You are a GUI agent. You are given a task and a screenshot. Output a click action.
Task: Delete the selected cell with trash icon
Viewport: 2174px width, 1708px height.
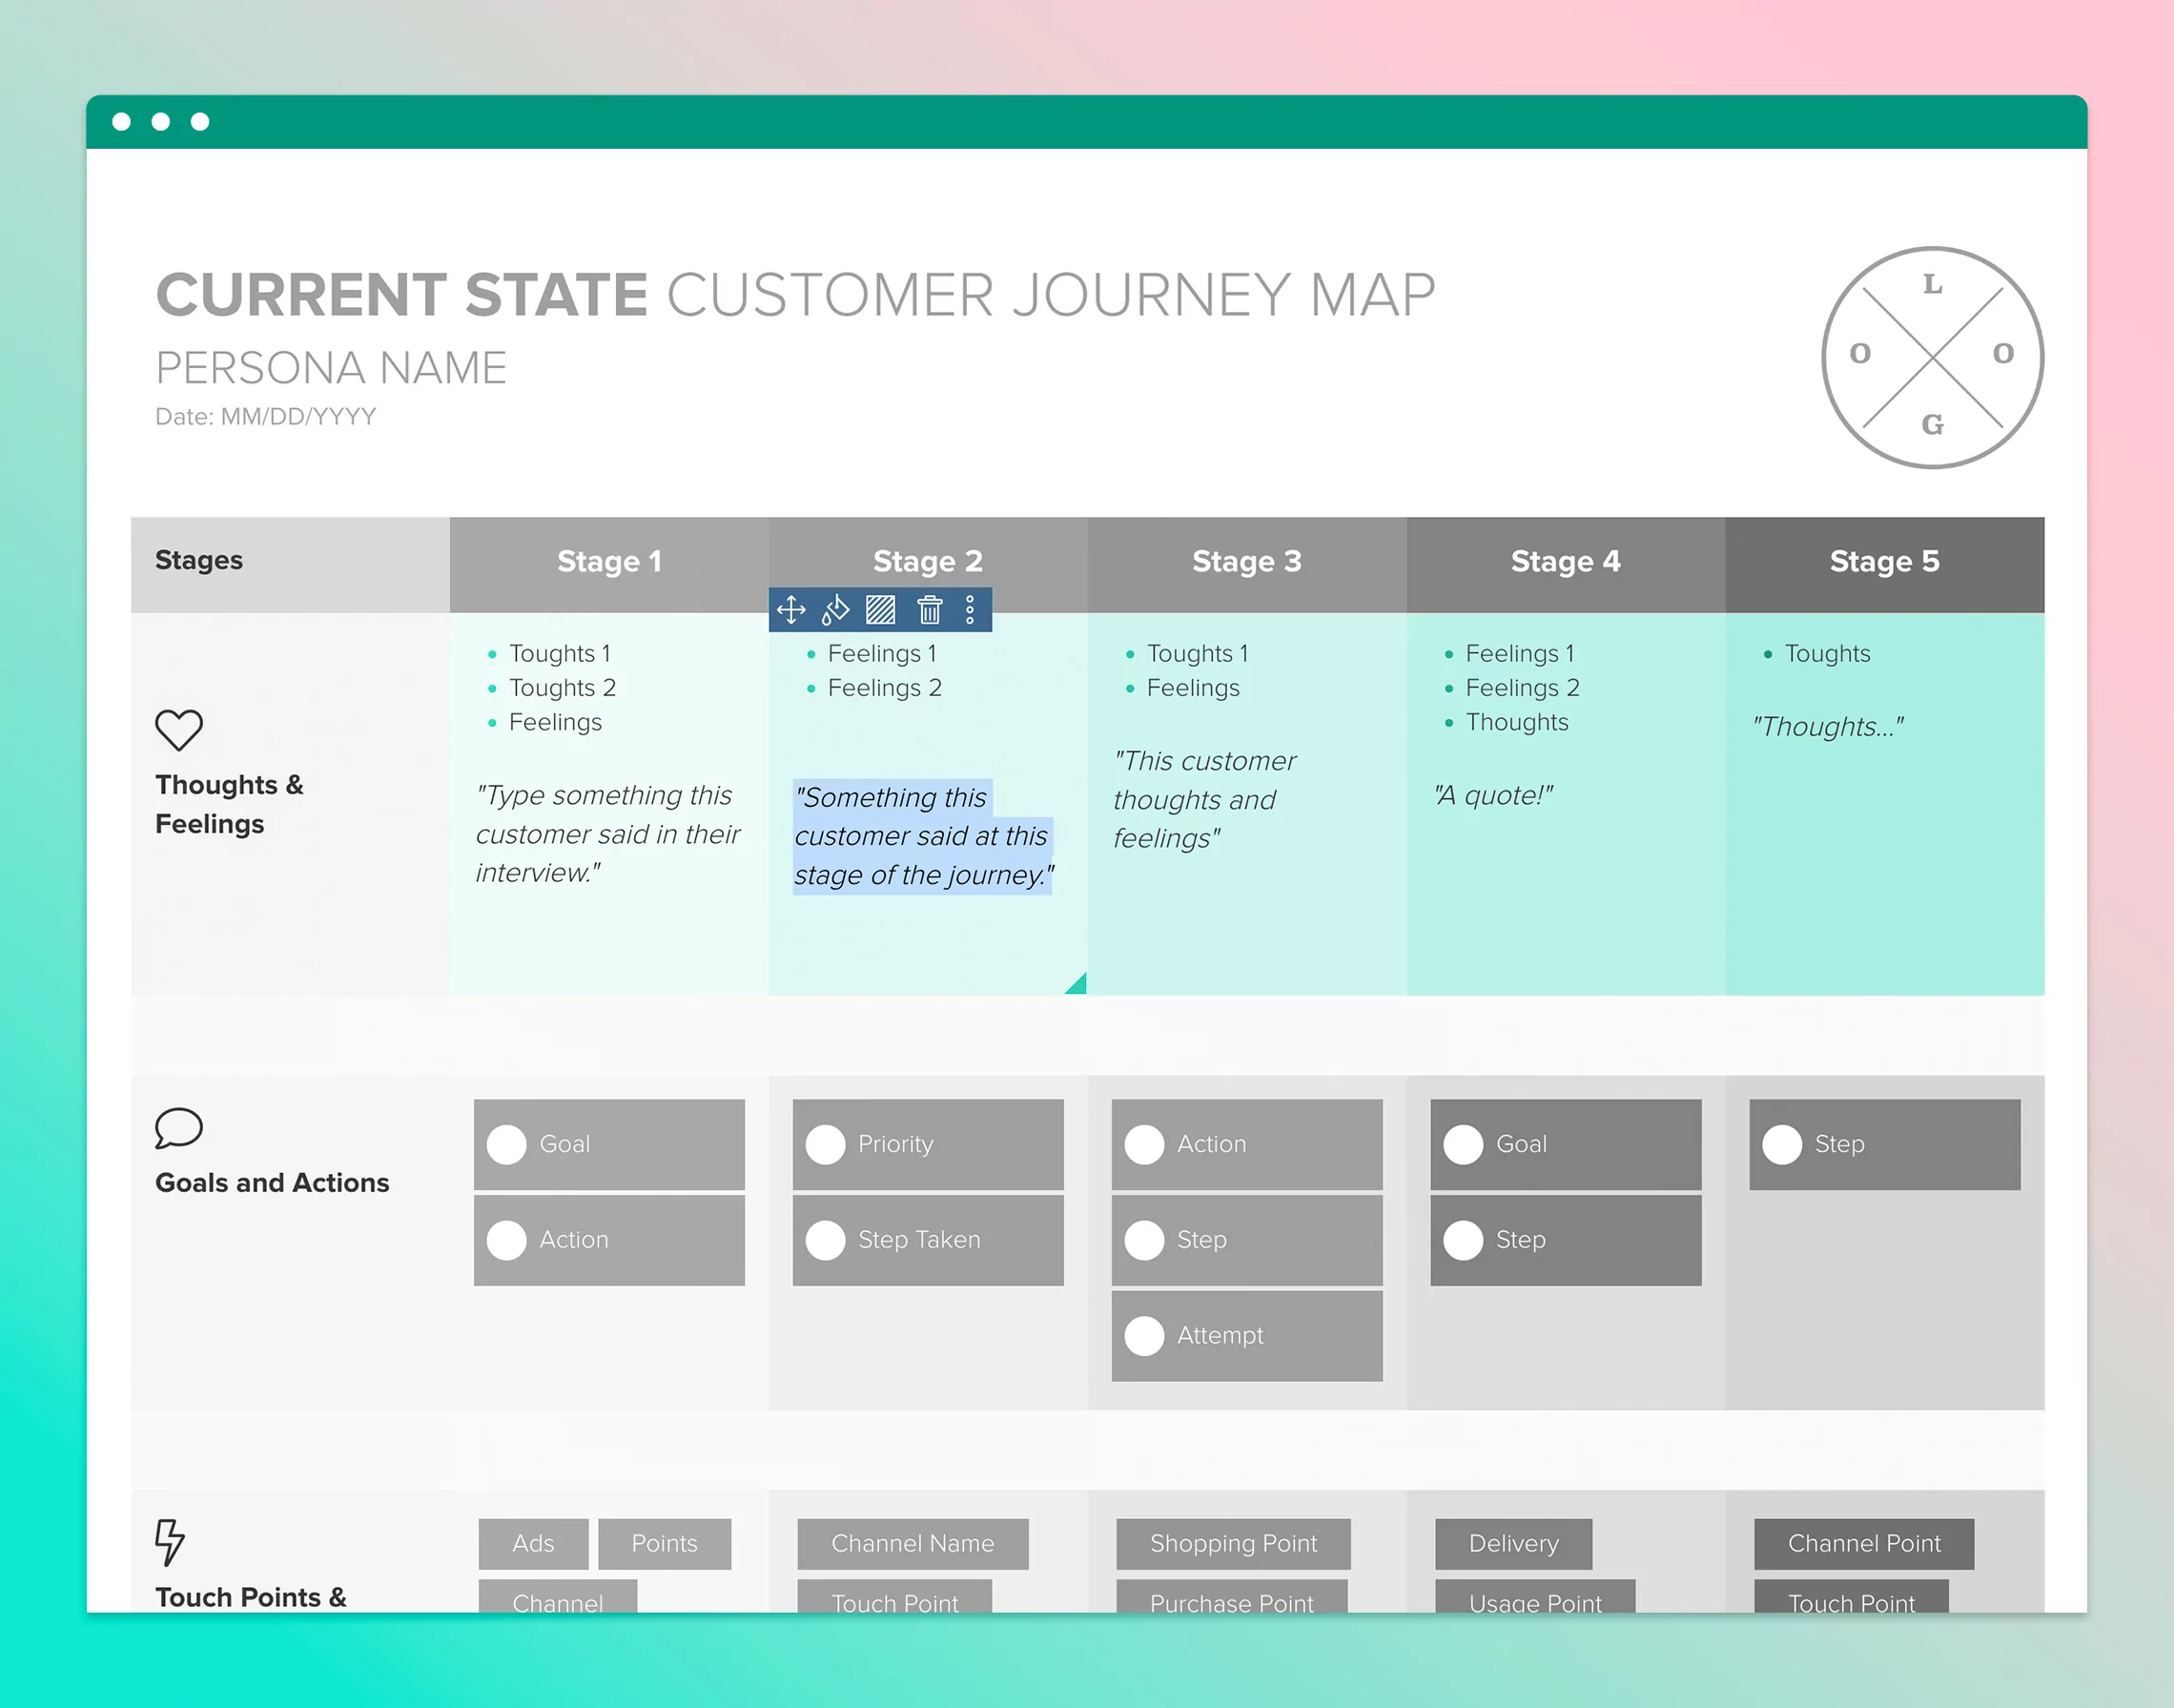click(929, 610)
